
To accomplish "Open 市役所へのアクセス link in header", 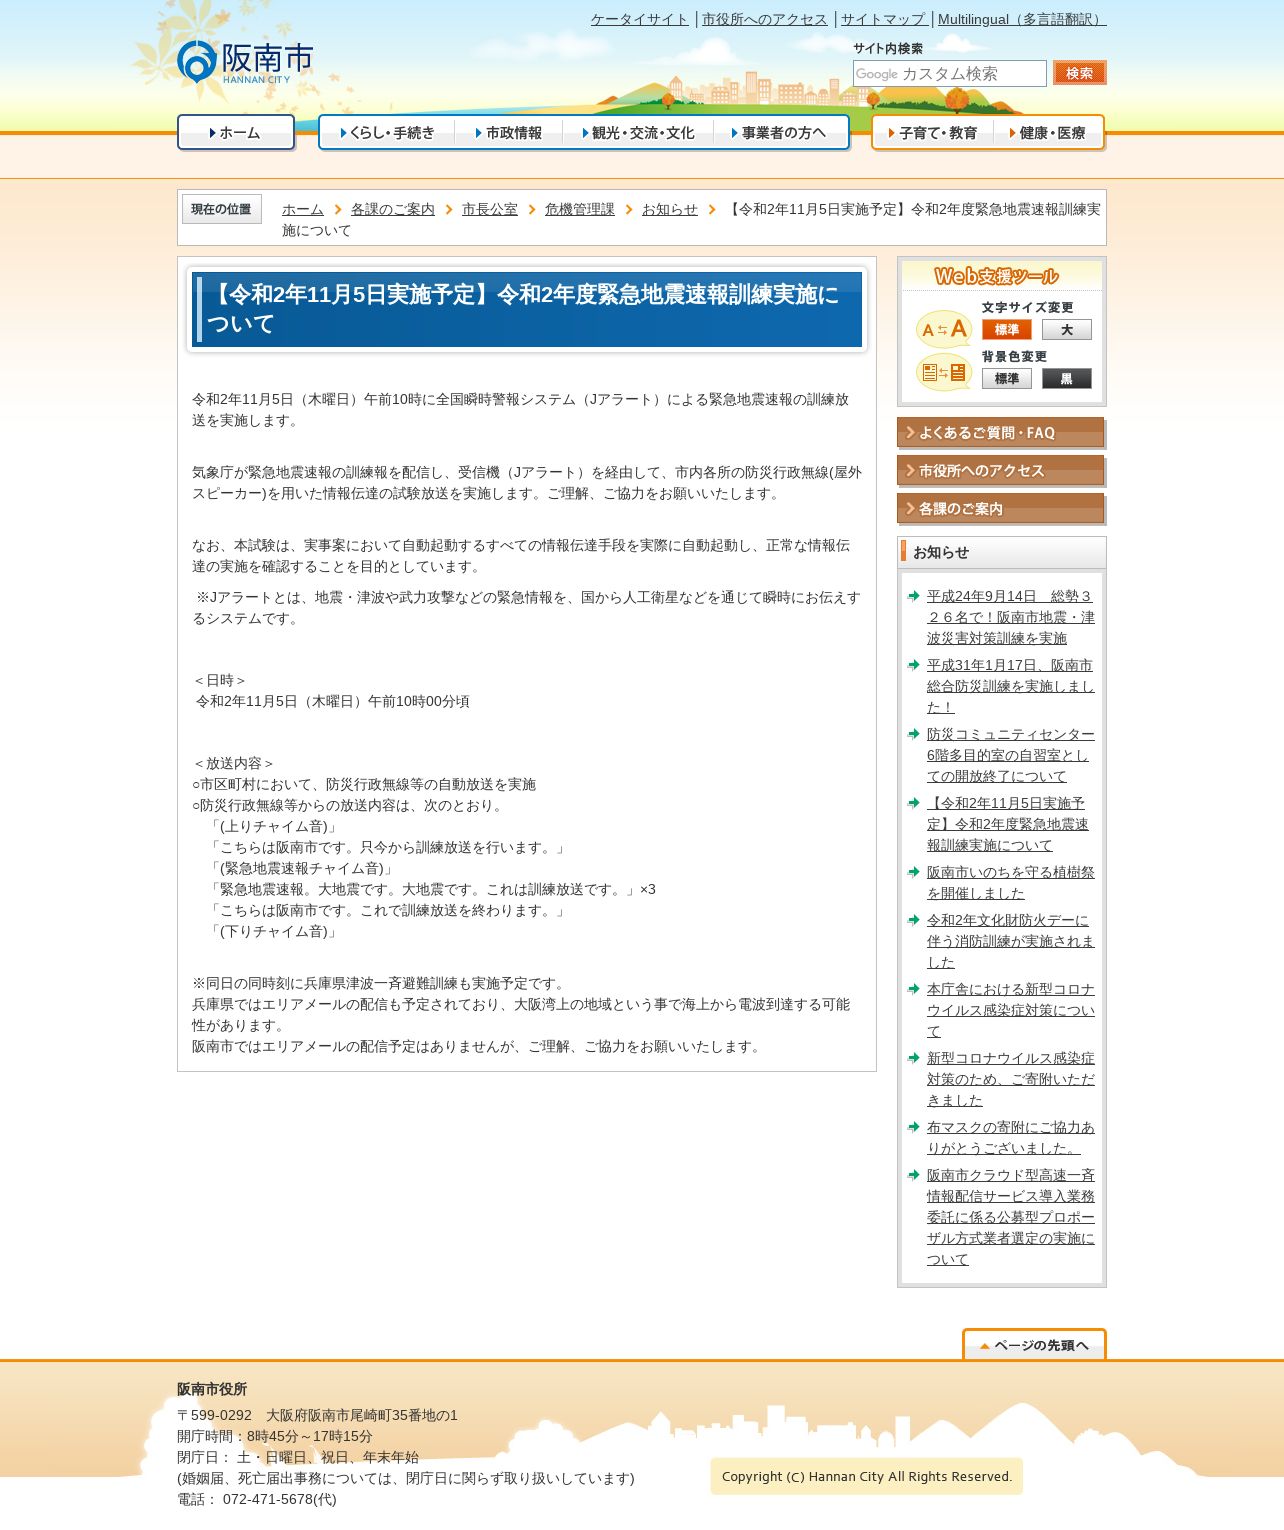I will coord(764,19).
